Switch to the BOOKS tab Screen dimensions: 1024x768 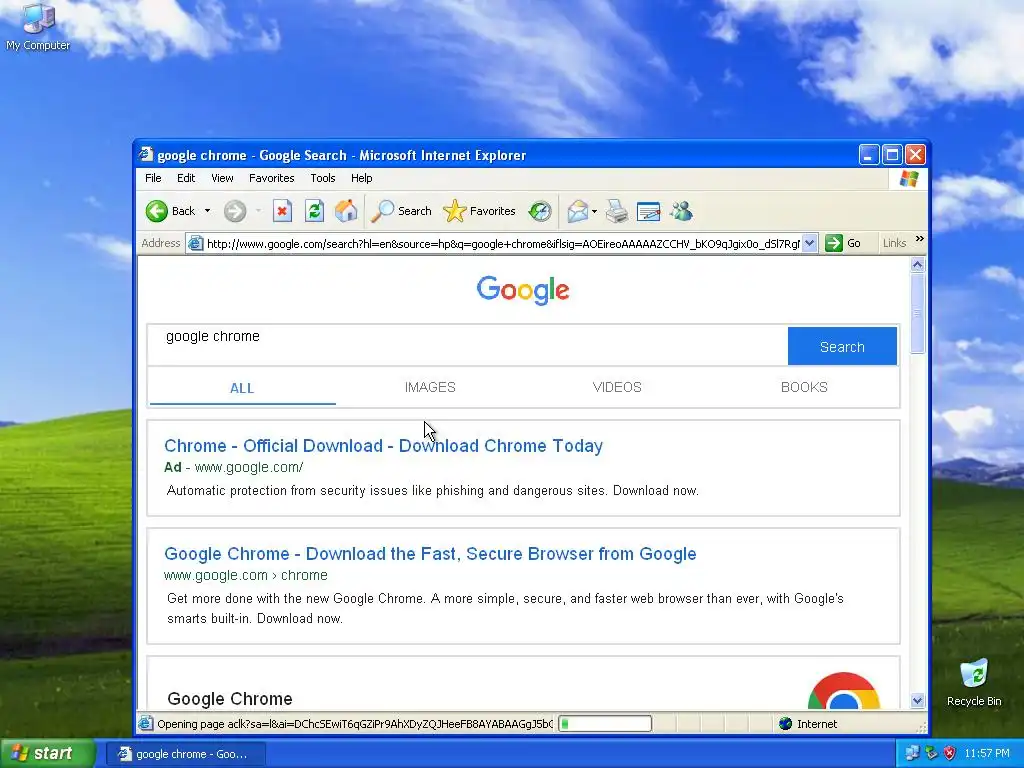[804, 387]
